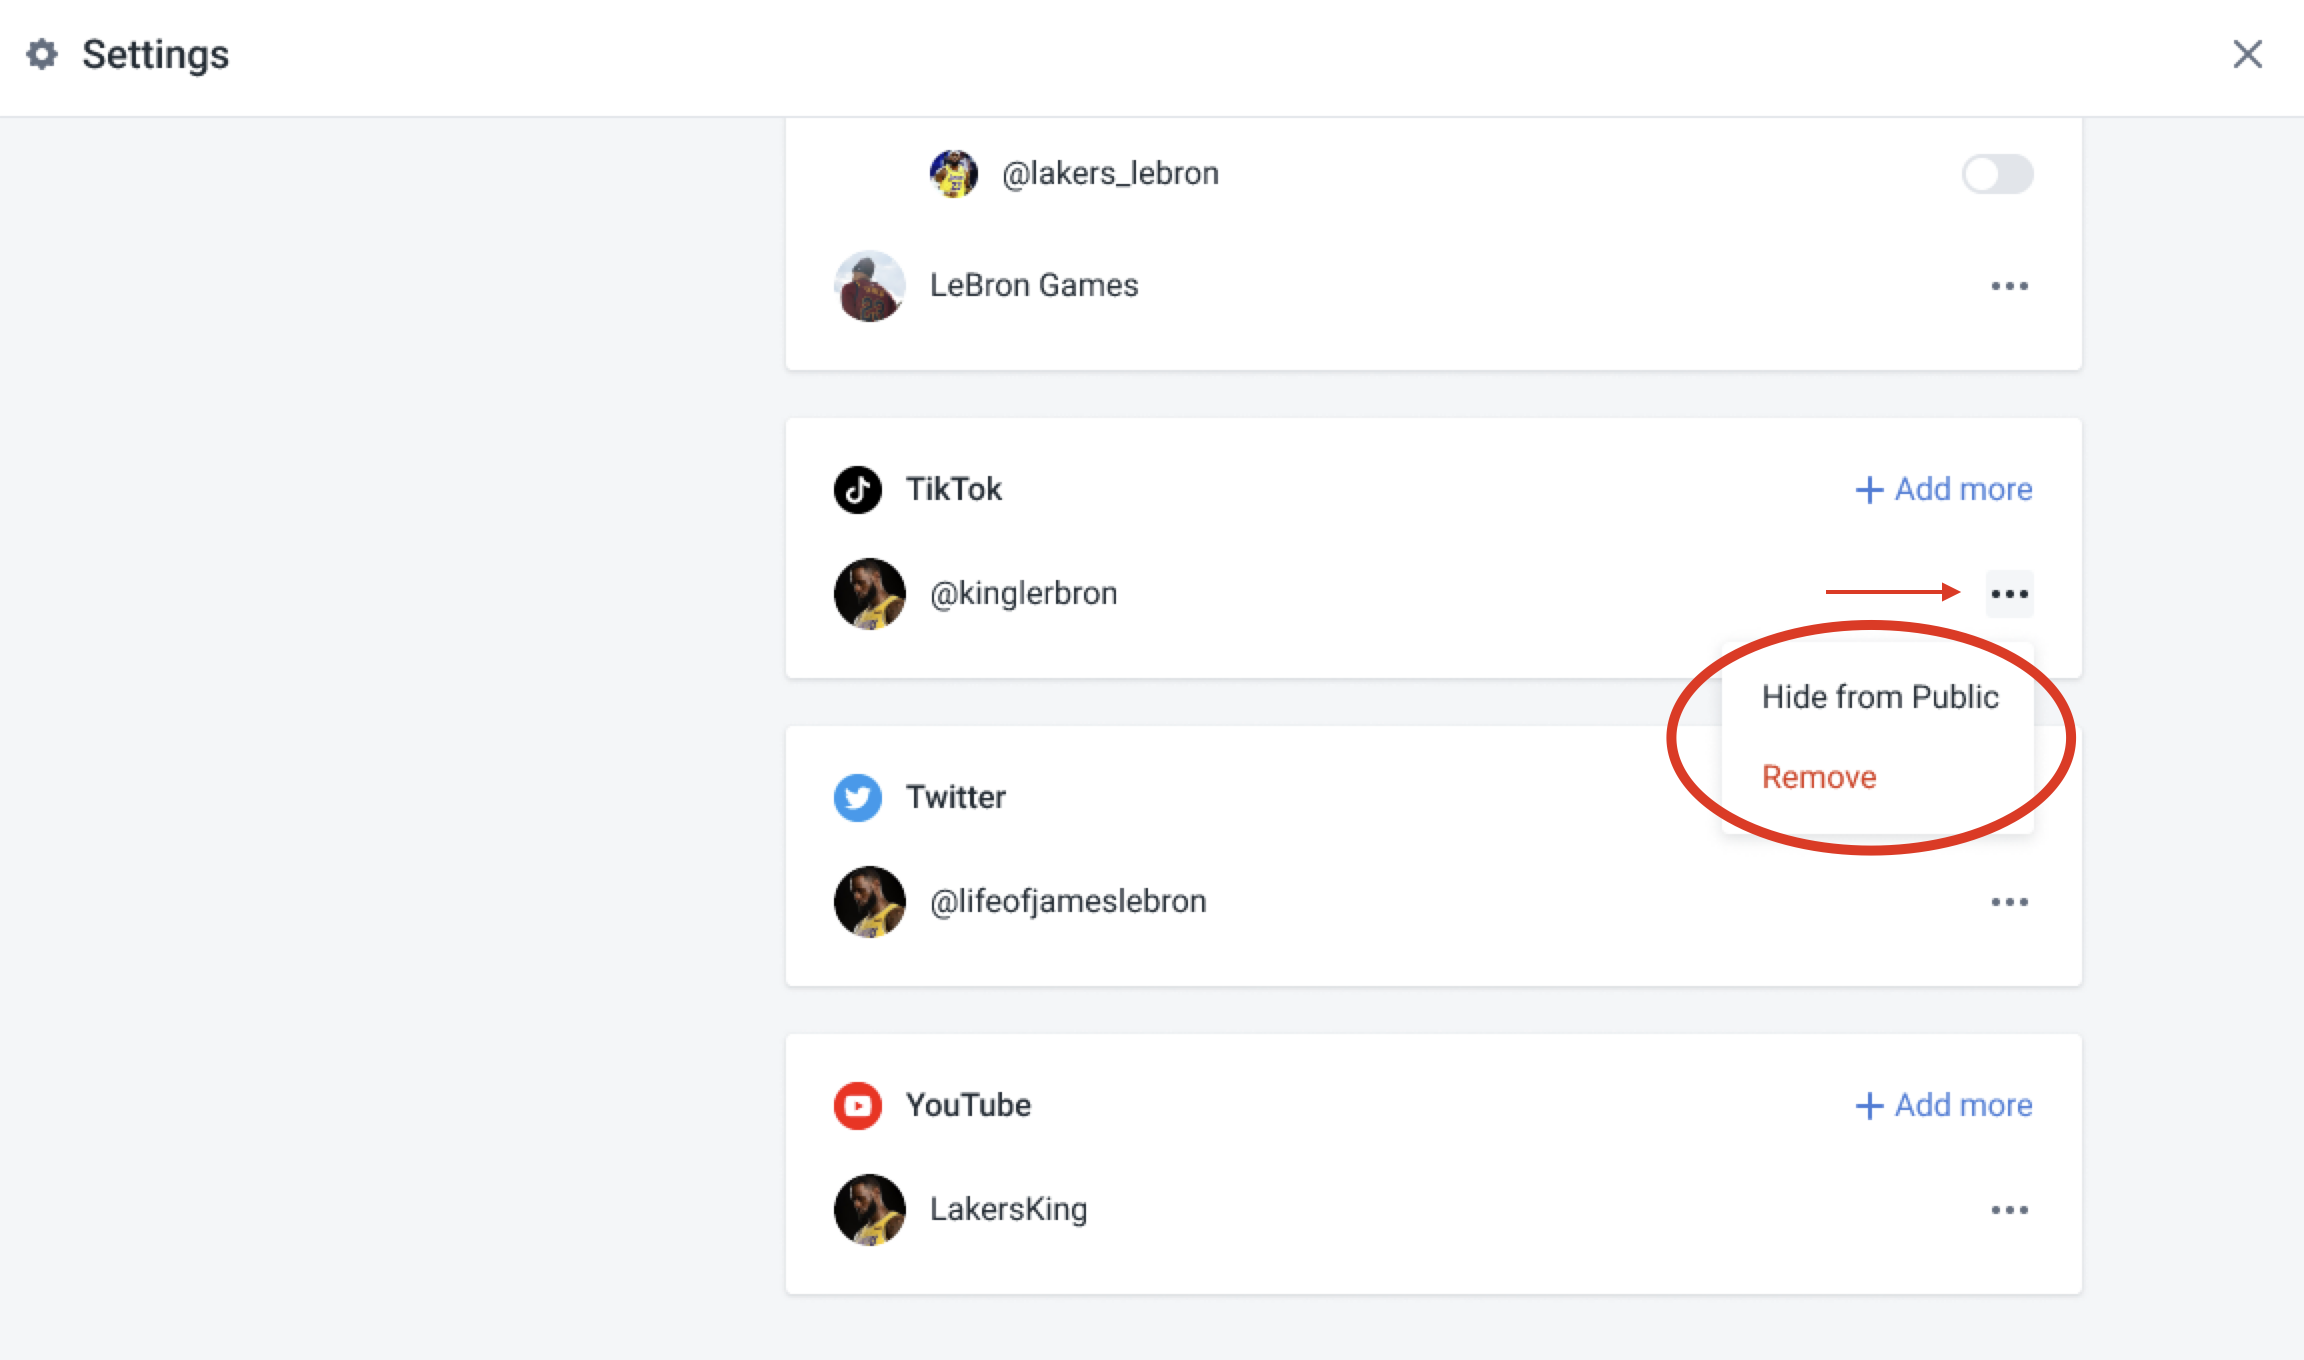Image resolution: width=2304 pixels, height=1360 pixels.
Task: Close the Settings dialog
Action: [2248, 55]
